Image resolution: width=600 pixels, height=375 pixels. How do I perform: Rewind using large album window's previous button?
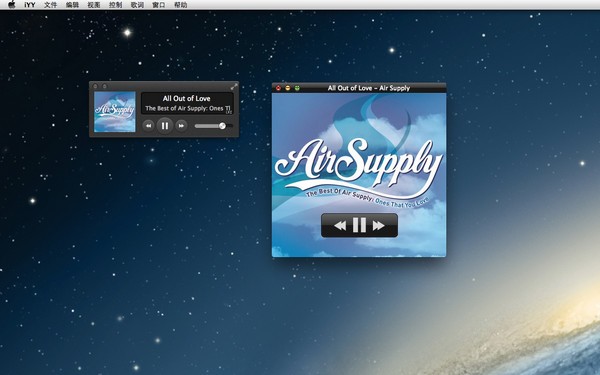(340, 225)
